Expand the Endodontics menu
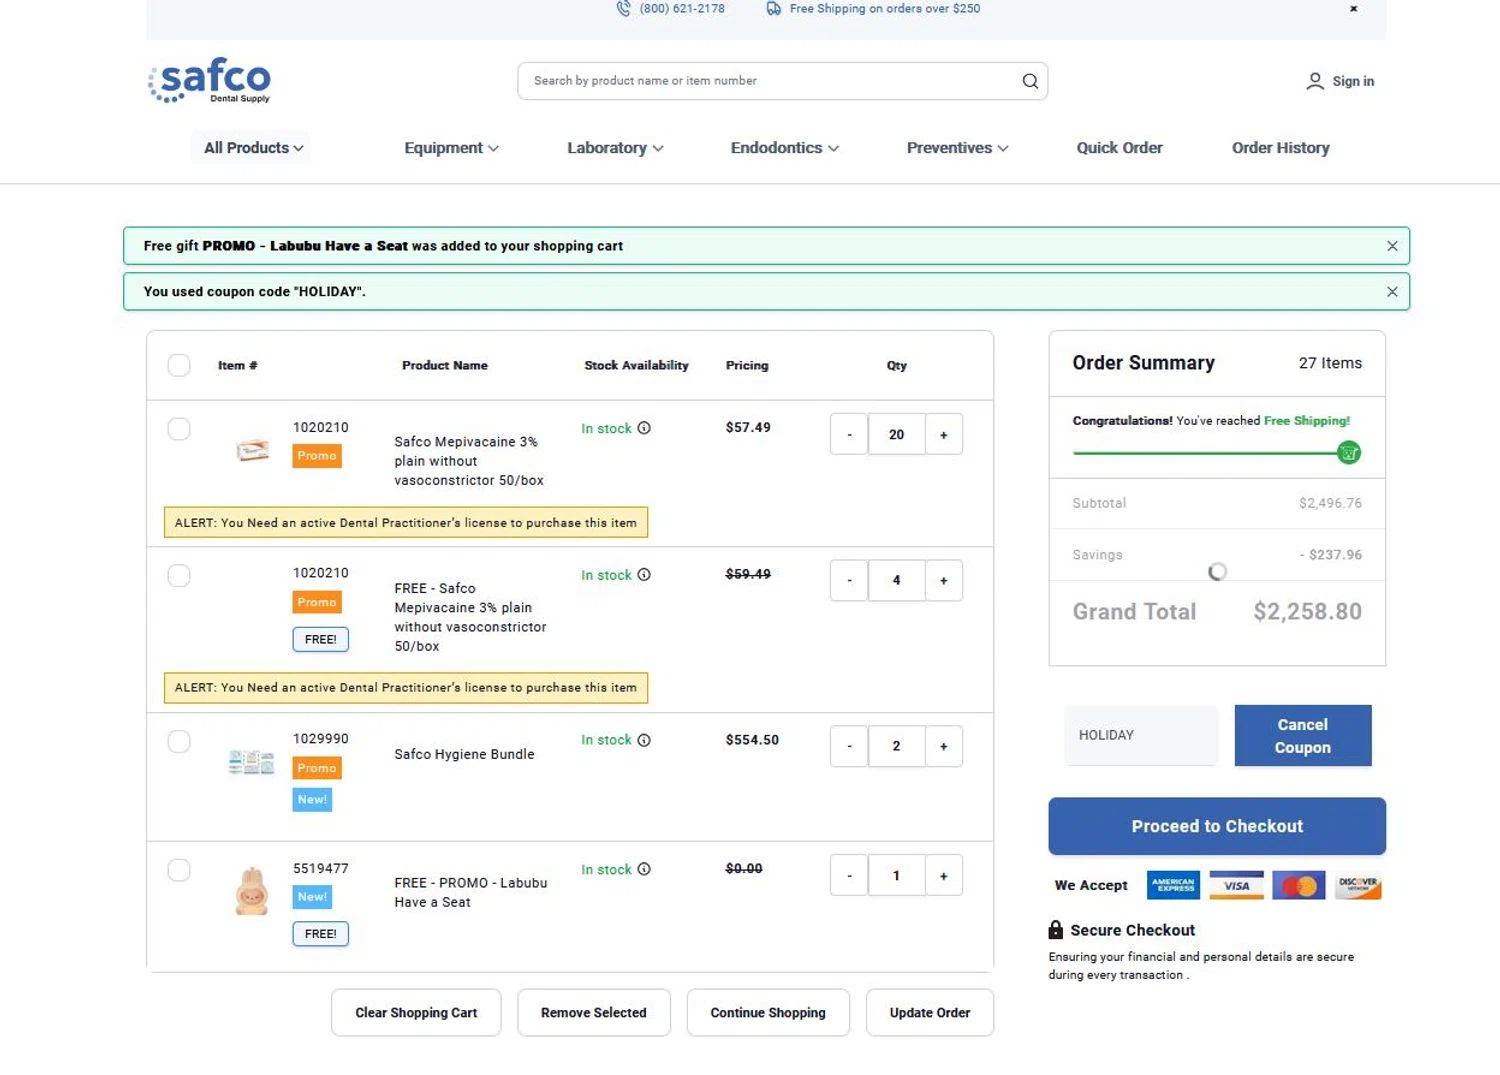 [x=784, y=148]
